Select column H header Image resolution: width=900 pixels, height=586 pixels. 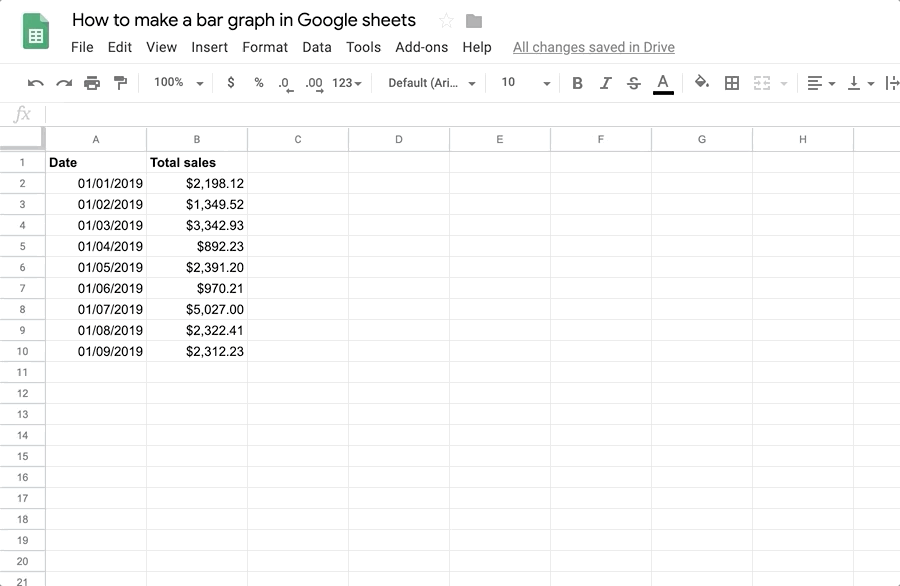coord(803,139)
